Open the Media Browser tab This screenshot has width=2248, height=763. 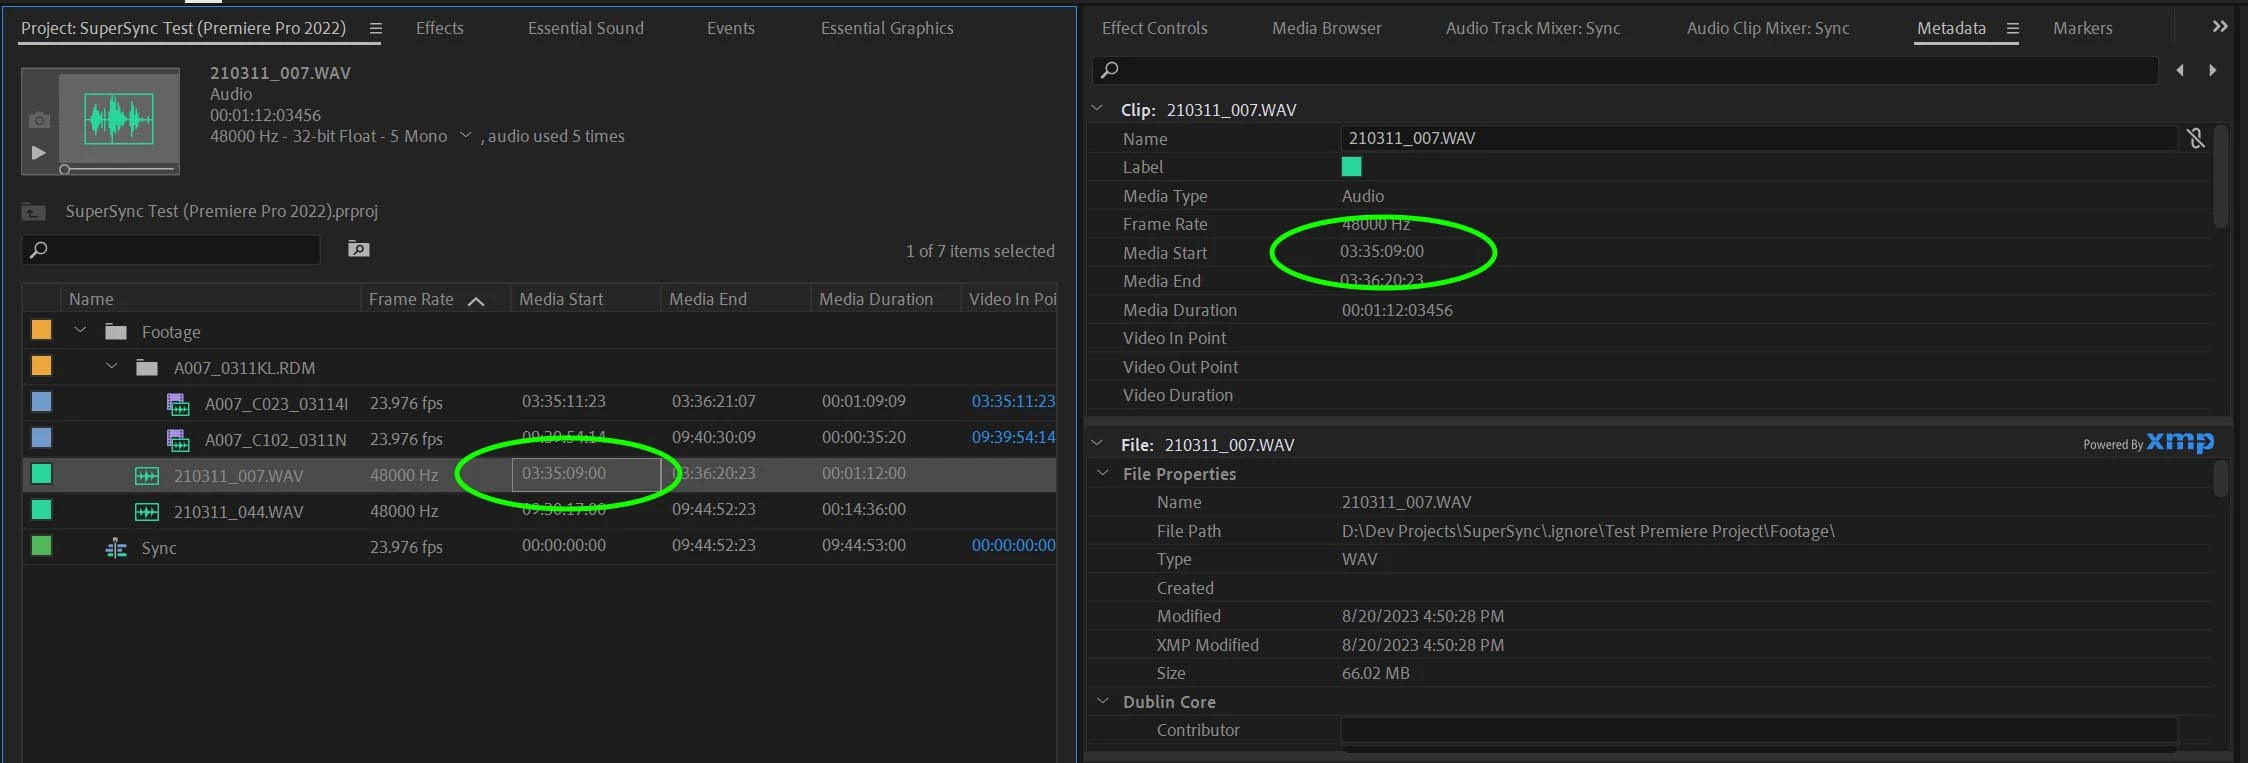tap(1327, 28)
